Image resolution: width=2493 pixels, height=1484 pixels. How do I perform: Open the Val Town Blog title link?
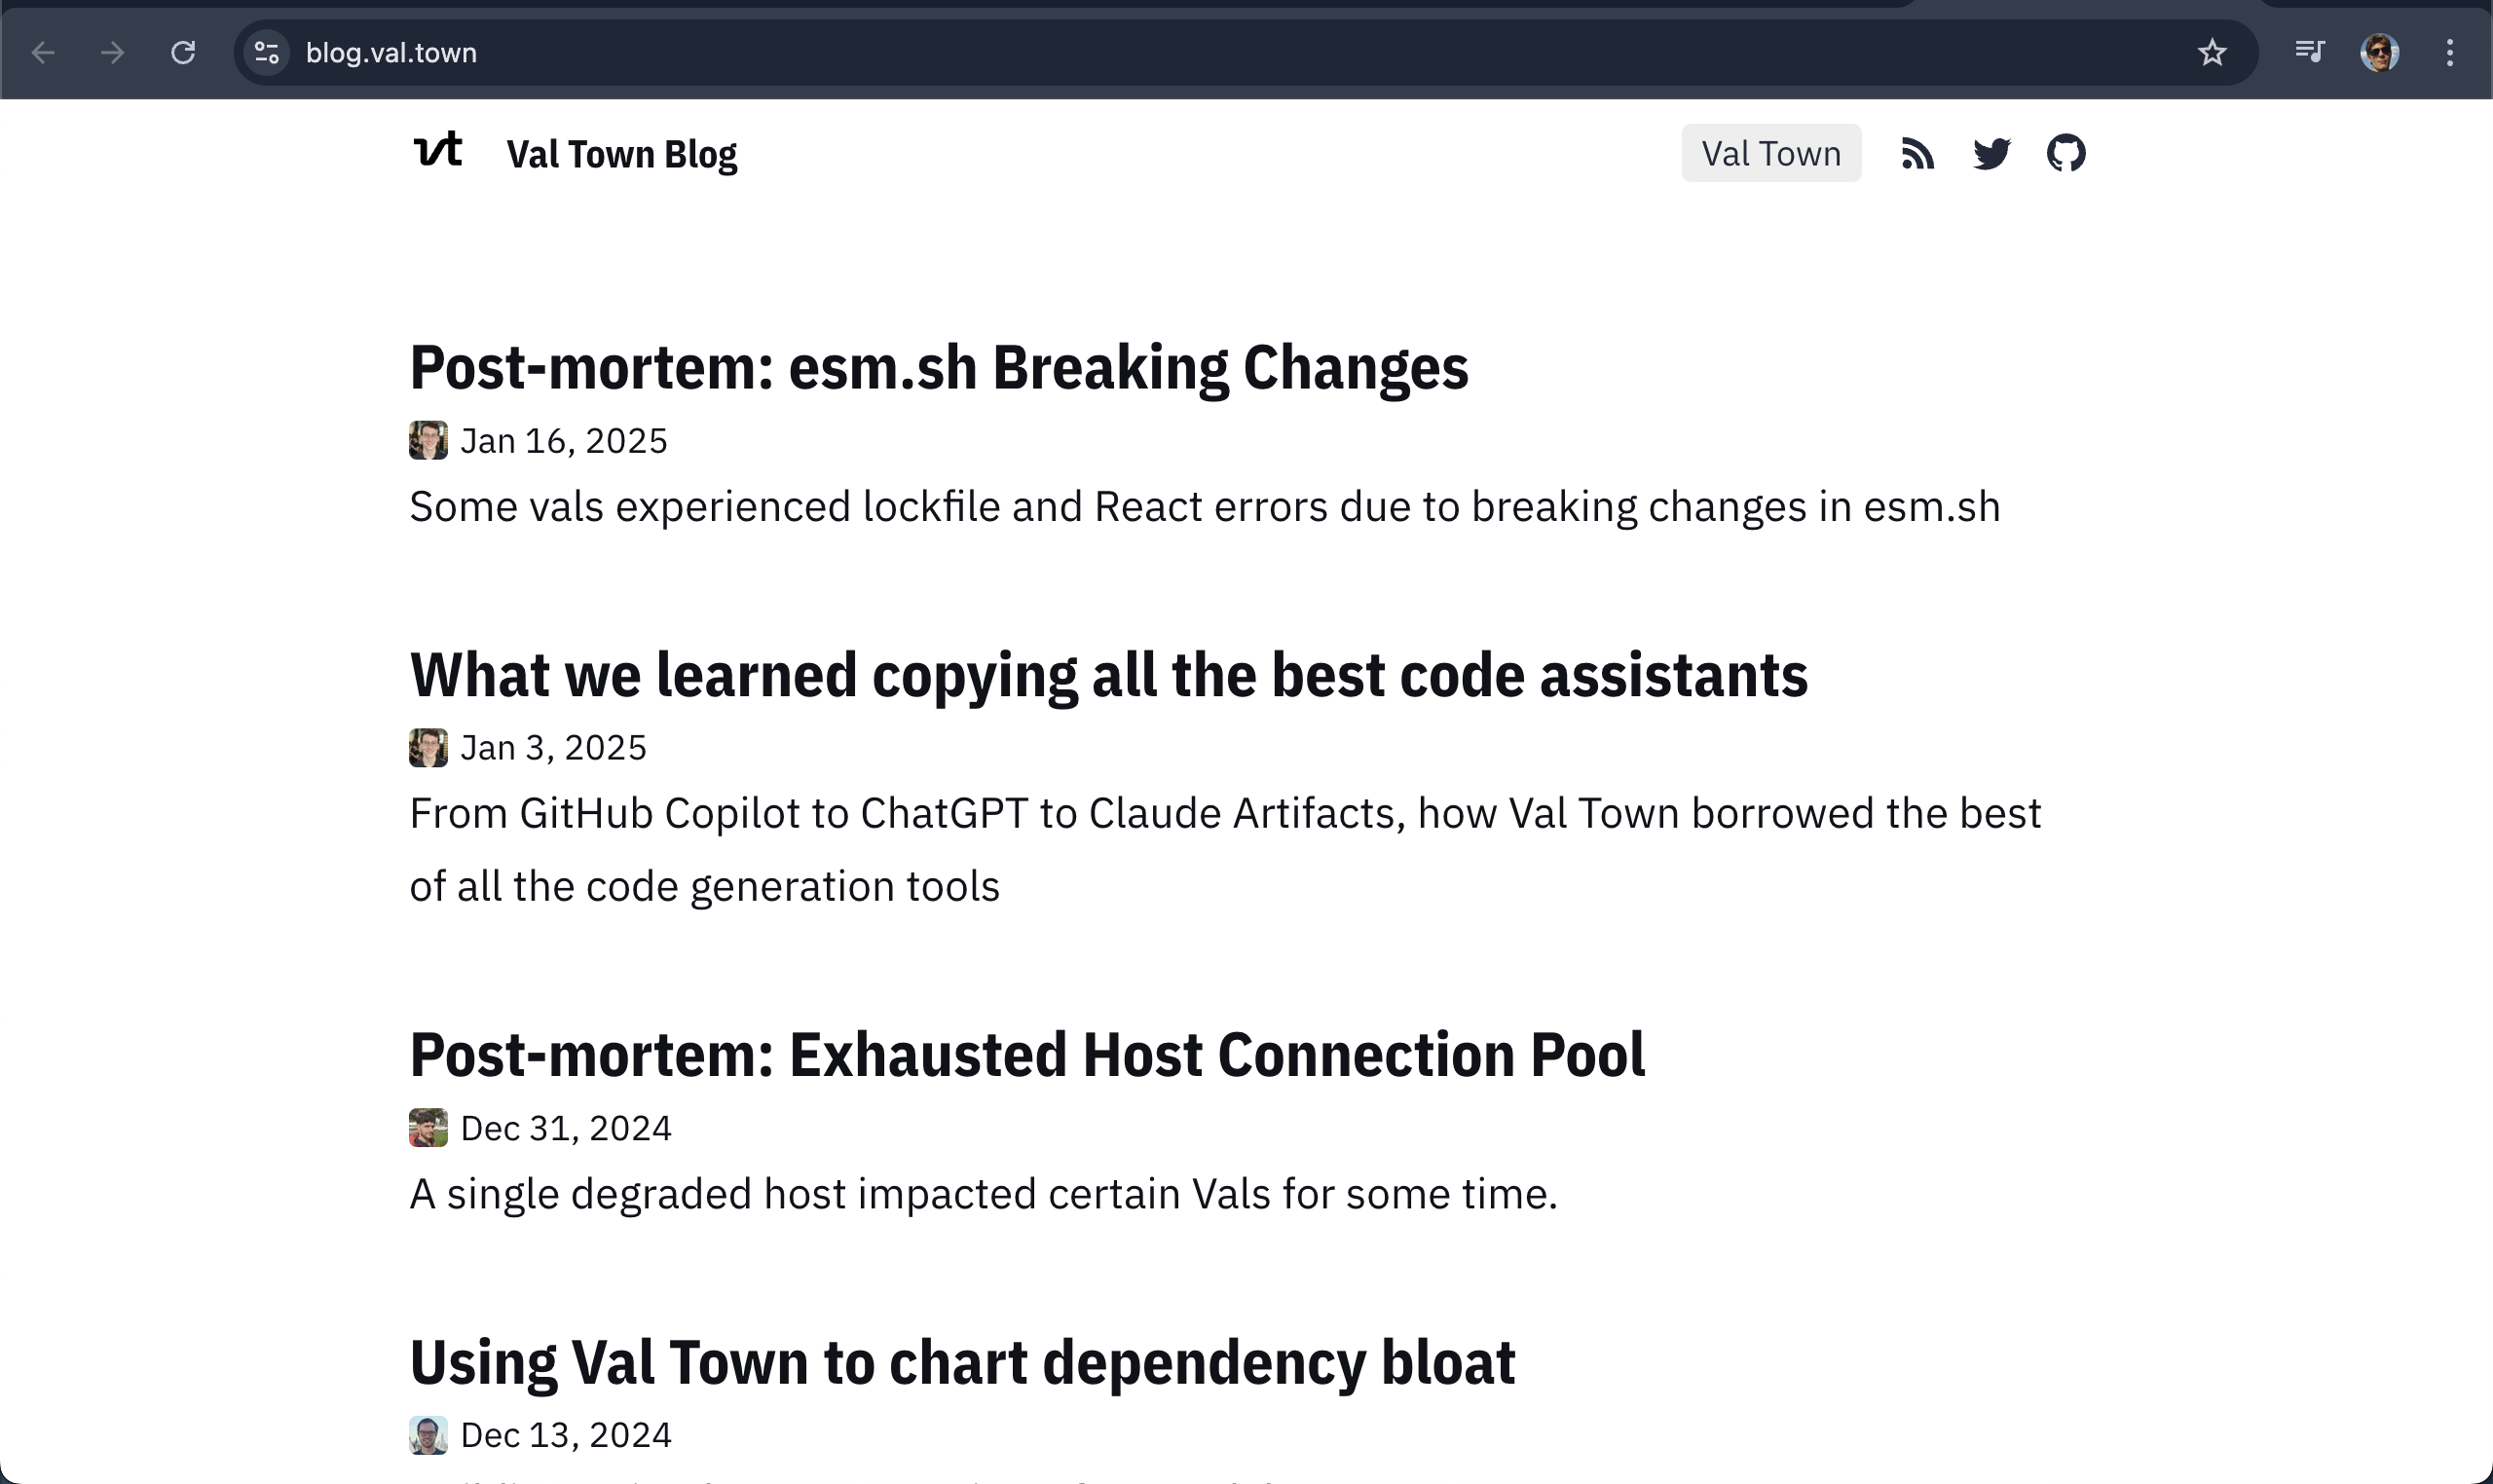(x=622, y=155)
